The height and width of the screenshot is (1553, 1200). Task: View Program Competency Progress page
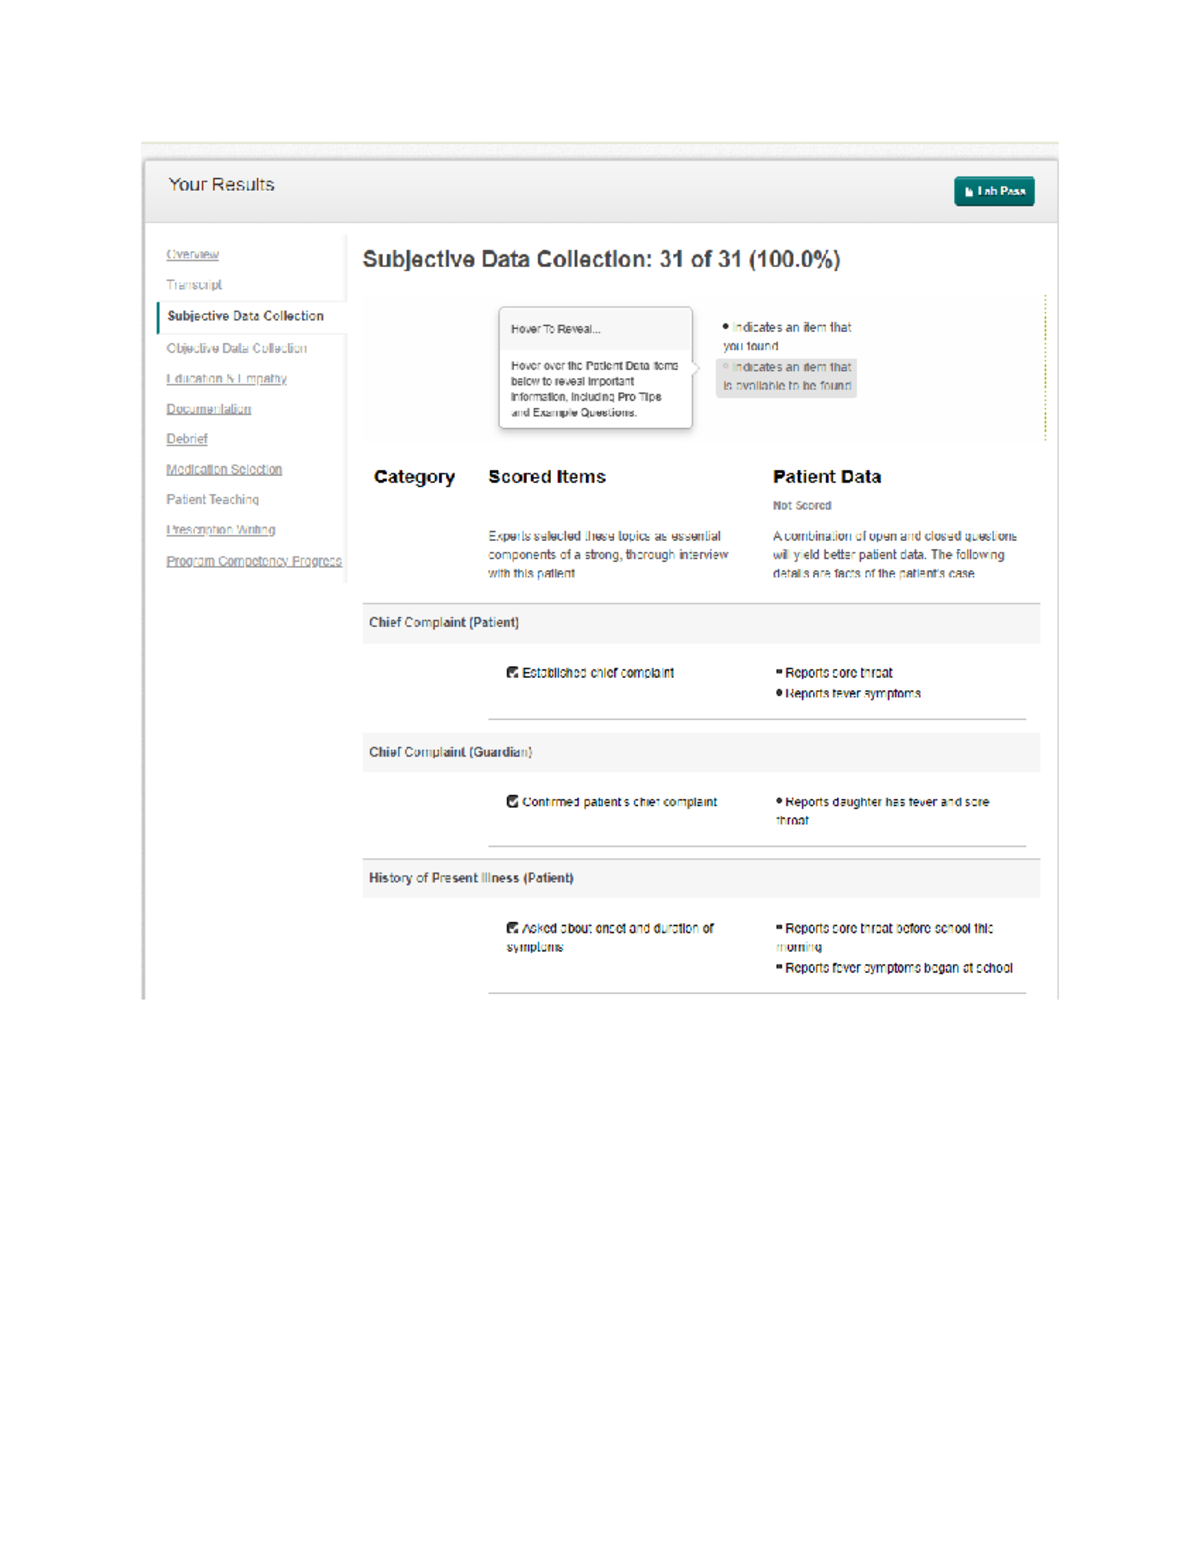coord(254,561)
